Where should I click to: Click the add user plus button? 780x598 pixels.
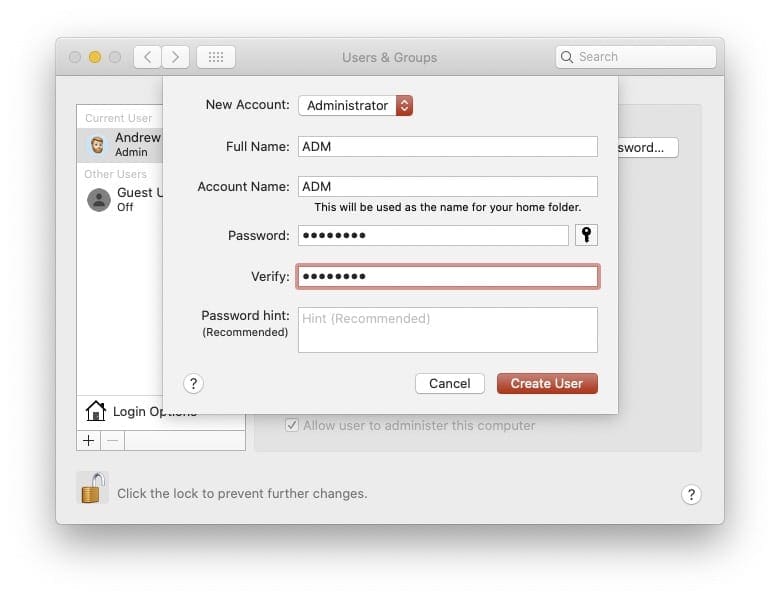coord(89,441)
